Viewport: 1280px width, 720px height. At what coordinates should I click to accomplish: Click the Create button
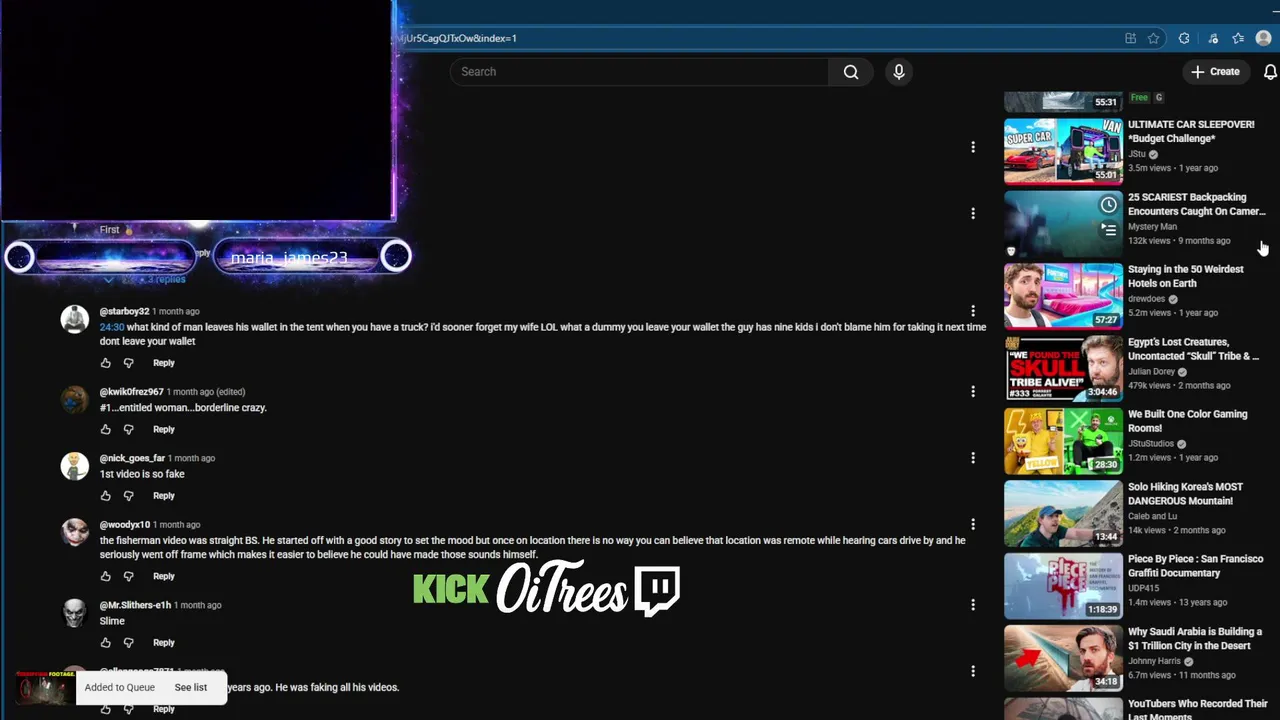pyautogui.click(x=1215, y=72)
